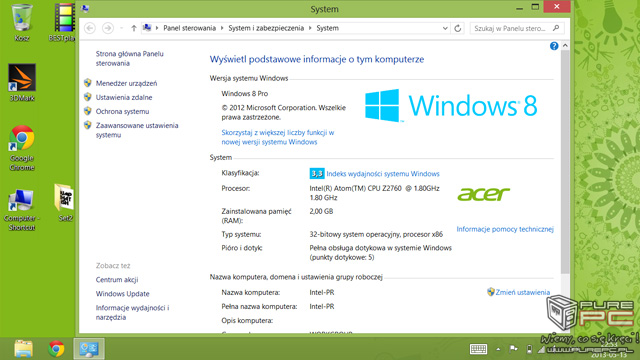This screenshot has height=360, width=640.
Task: Close the System window
Action: coord(557,7)
